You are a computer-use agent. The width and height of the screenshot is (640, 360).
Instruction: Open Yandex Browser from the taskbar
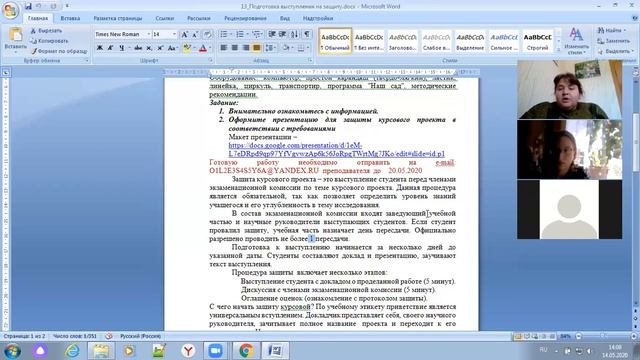click(x=188, y=351)
